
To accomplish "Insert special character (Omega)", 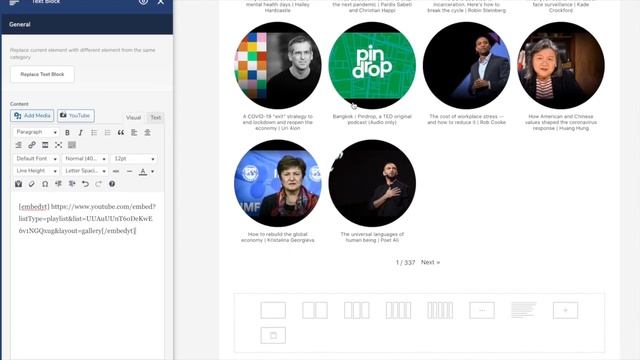I will point(45,184).
